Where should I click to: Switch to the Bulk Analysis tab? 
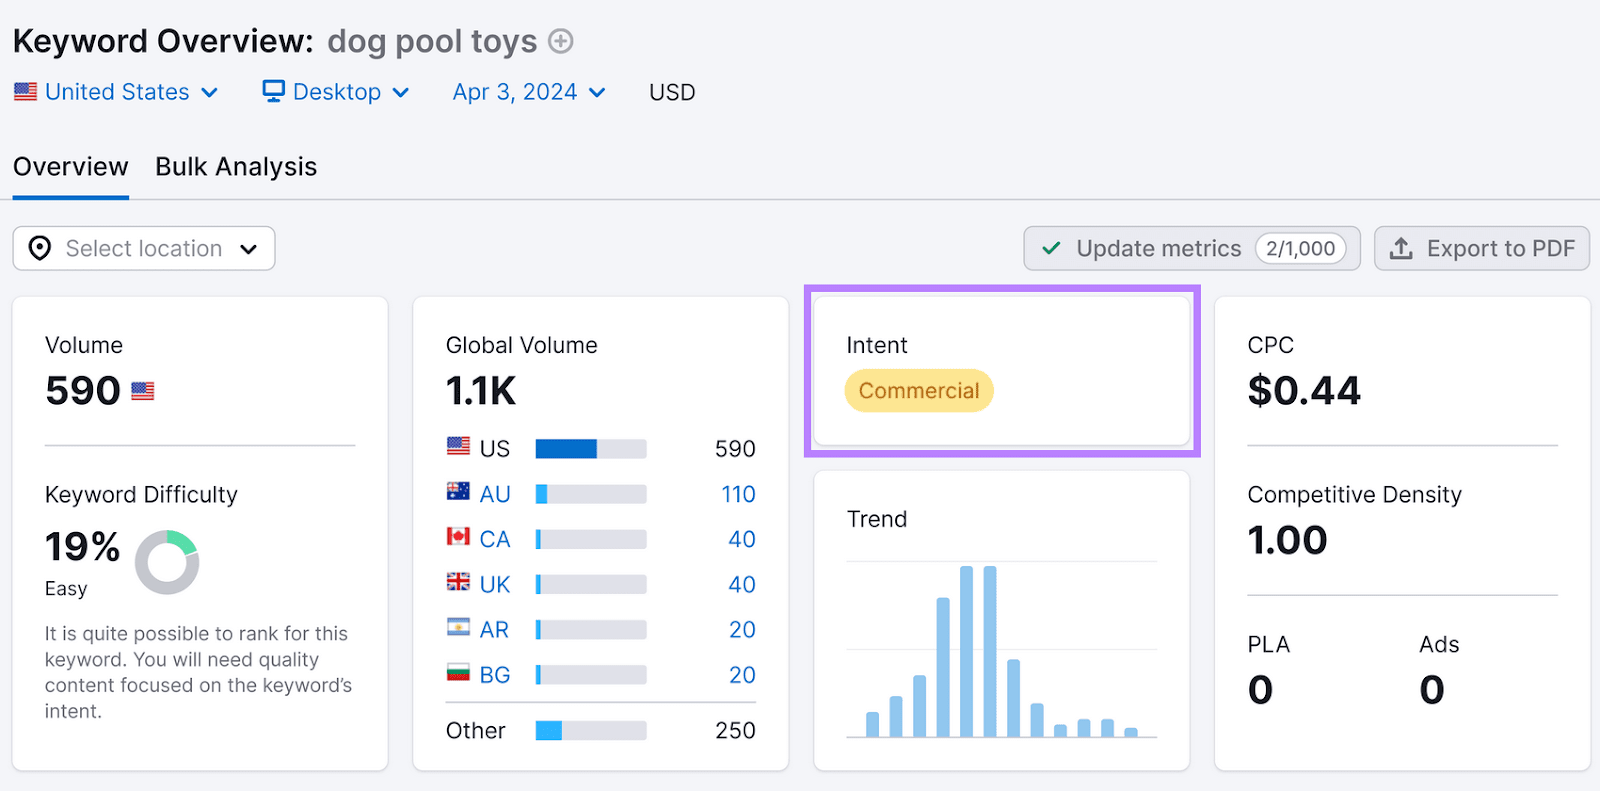pyautogui.click(x=236, y=167)
